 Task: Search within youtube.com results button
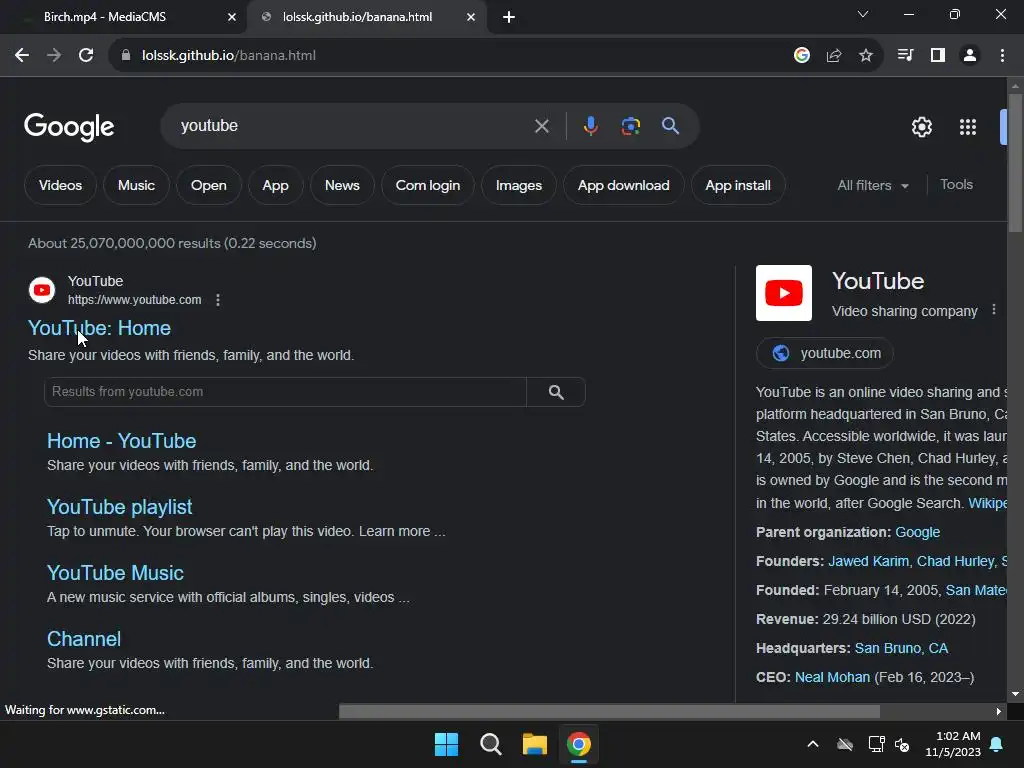[556, 392]
